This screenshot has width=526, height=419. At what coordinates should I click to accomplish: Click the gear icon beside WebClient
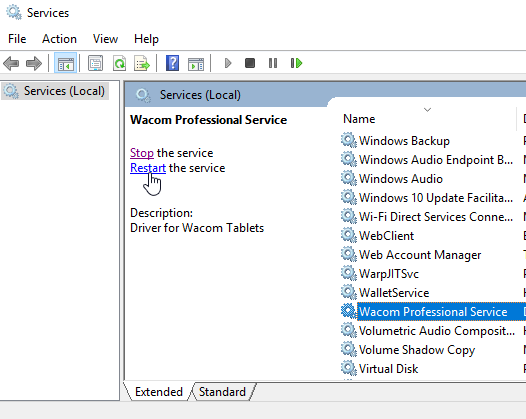point(349,235)
